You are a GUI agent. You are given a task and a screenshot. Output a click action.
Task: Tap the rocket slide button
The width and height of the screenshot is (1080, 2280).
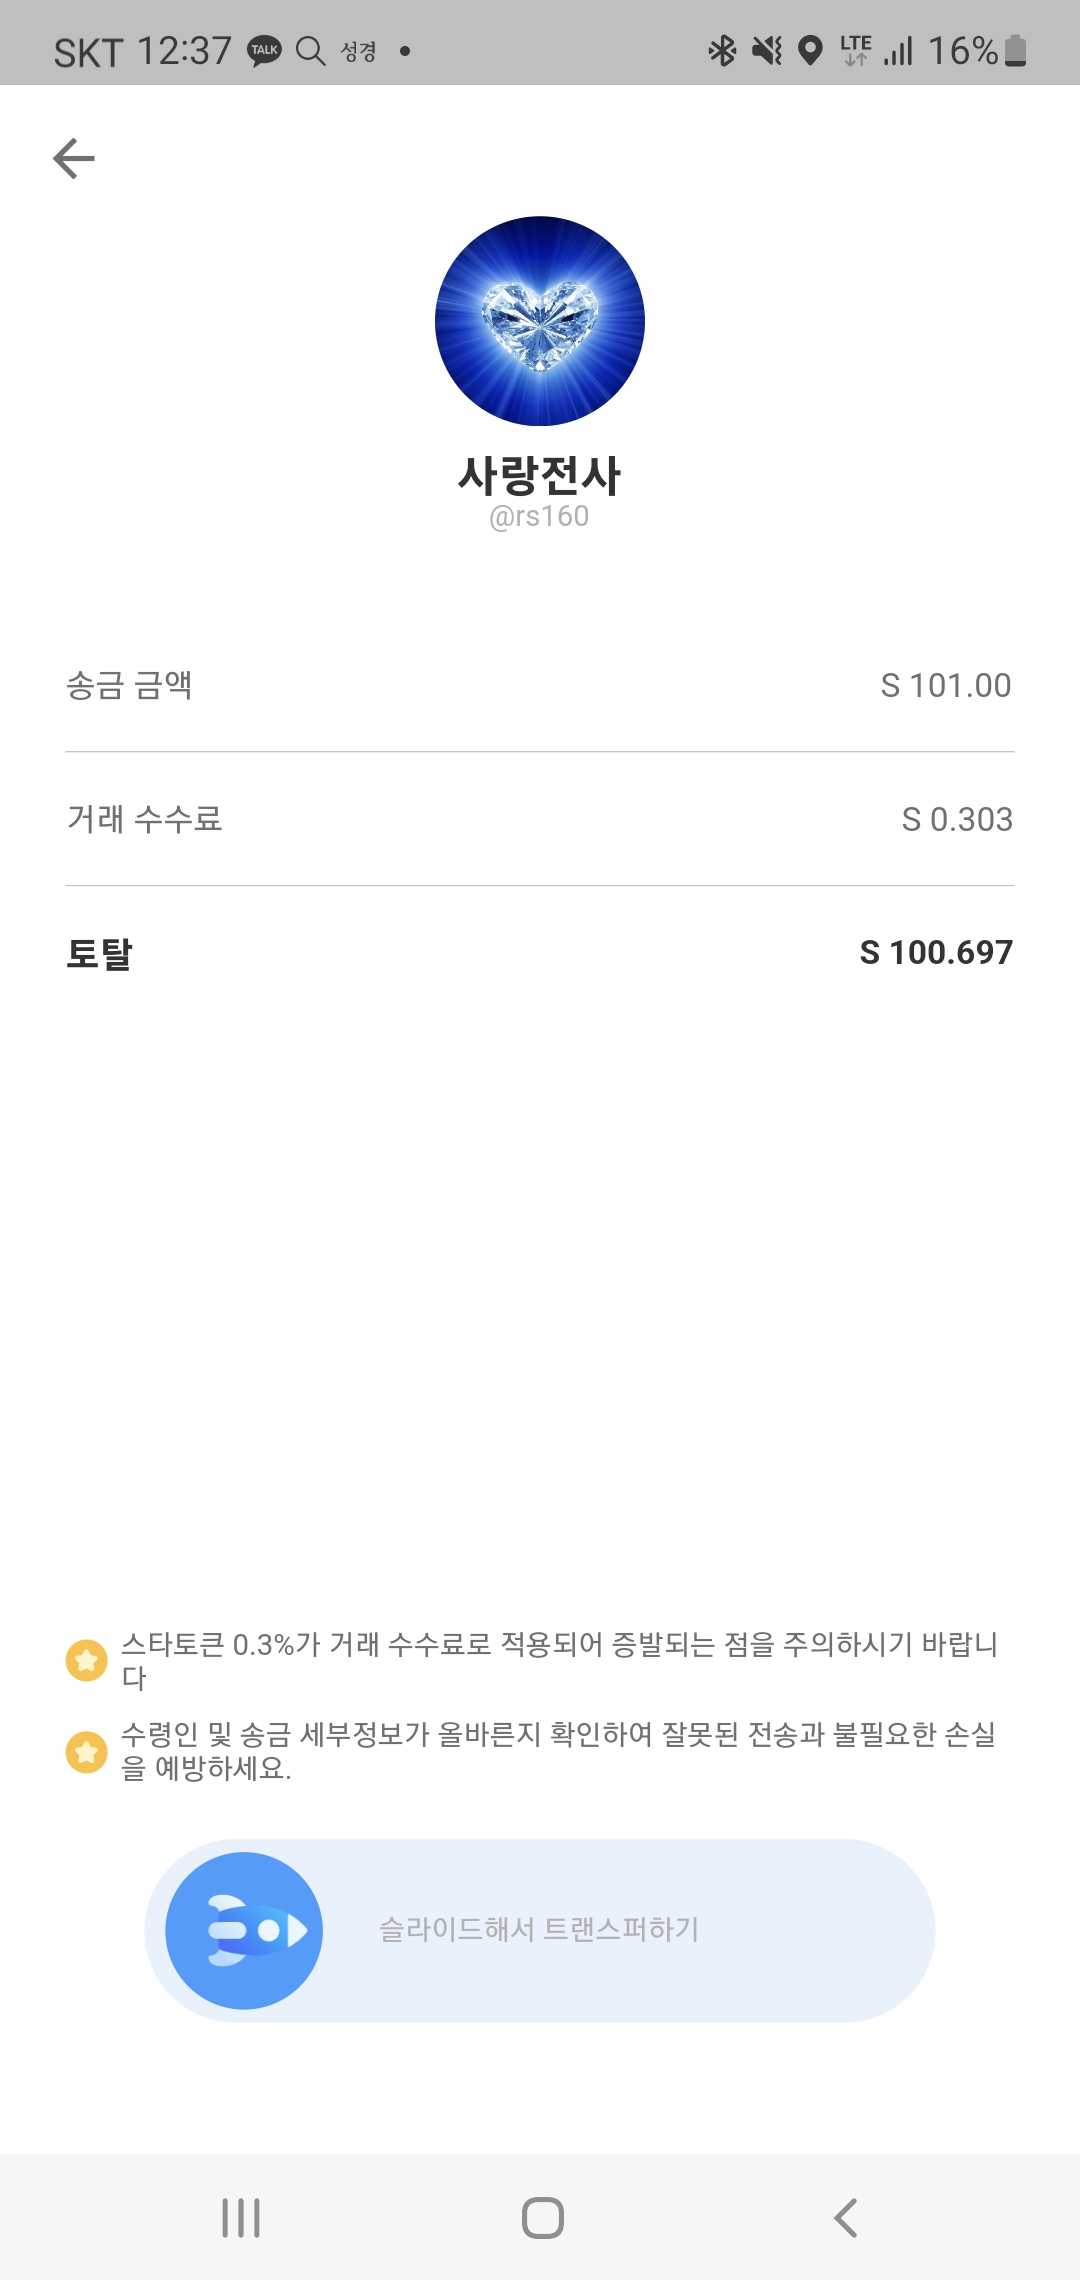244,1930
